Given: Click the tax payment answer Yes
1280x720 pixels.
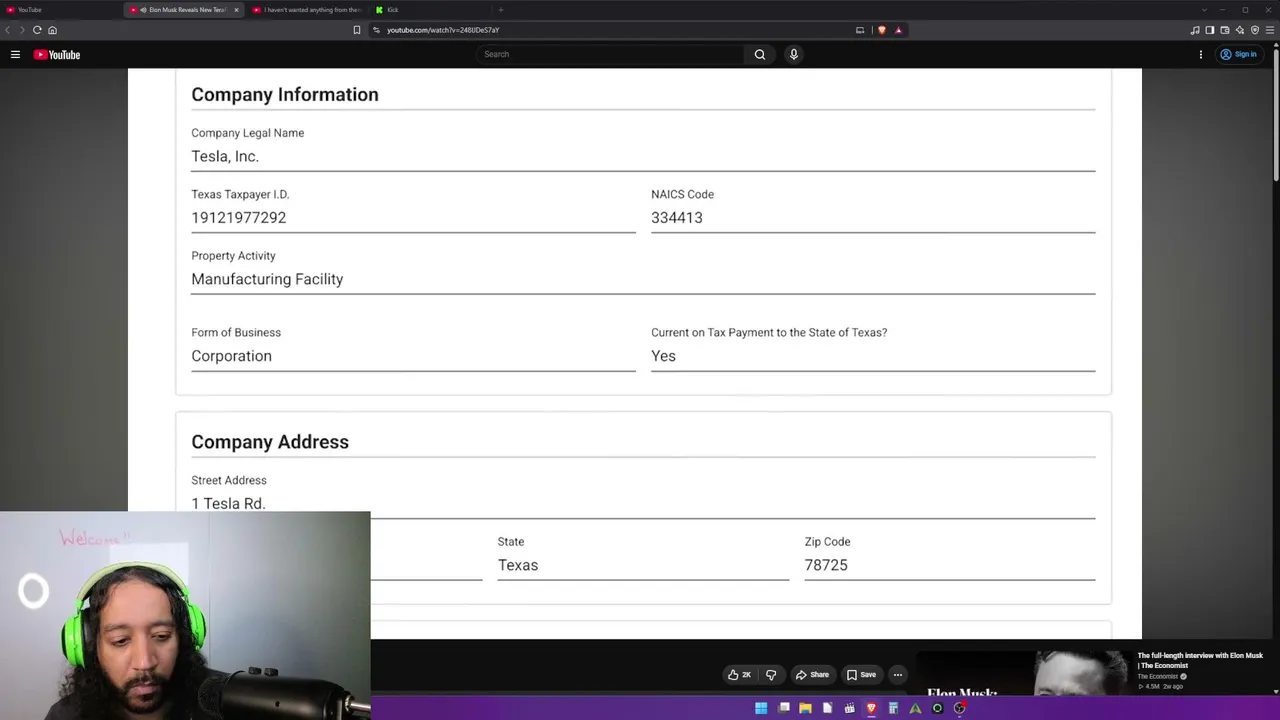Looking at the screenshot, I should tap(664, 356).
